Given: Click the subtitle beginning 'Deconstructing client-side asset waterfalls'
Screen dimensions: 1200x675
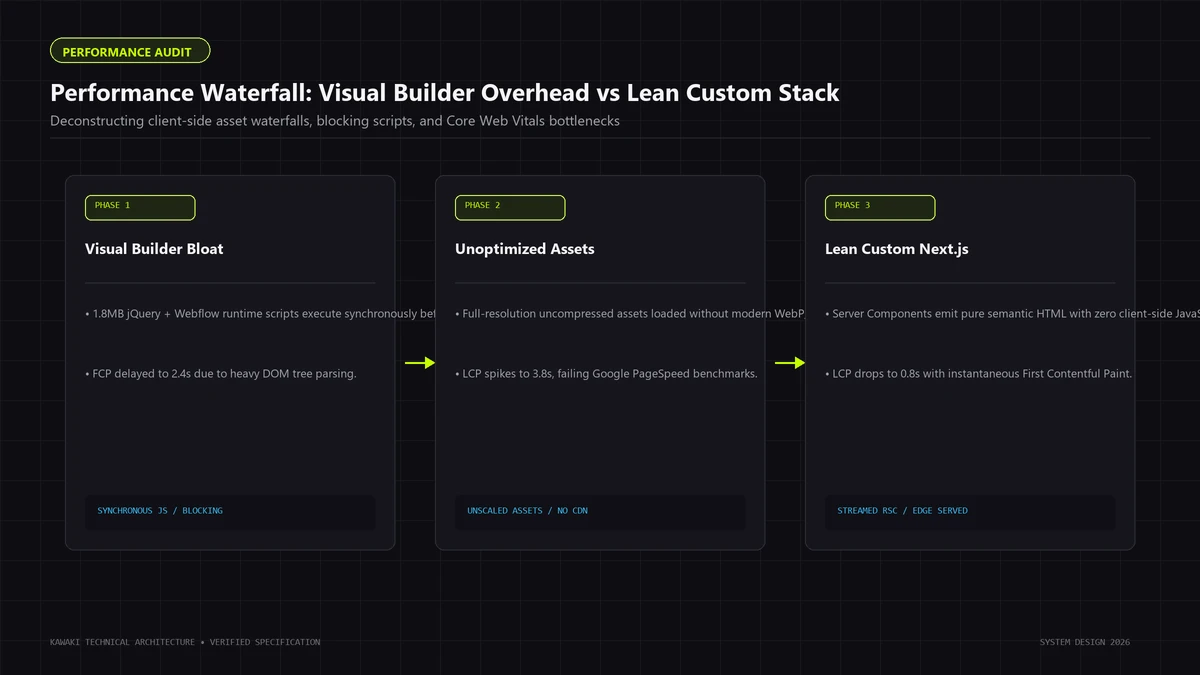Looking at the screenshot, I should [335, 121].
